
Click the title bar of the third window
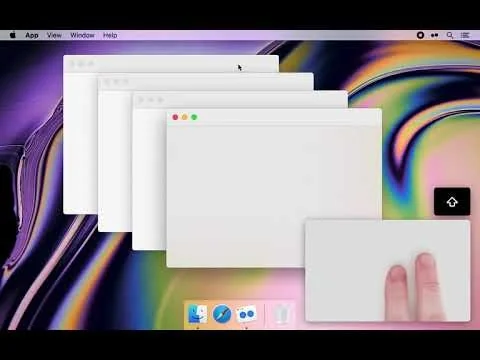240,100
